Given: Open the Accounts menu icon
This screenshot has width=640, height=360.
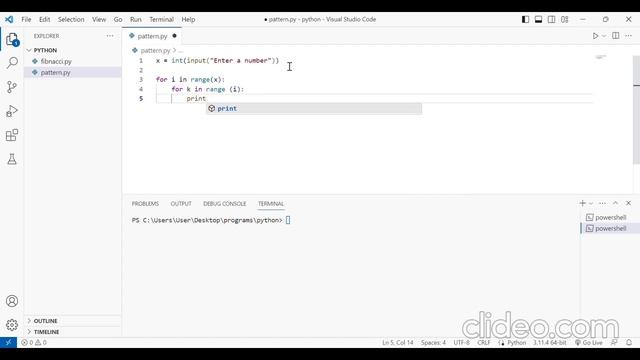Looking at the screenshot, I should (x=12, y=301).
